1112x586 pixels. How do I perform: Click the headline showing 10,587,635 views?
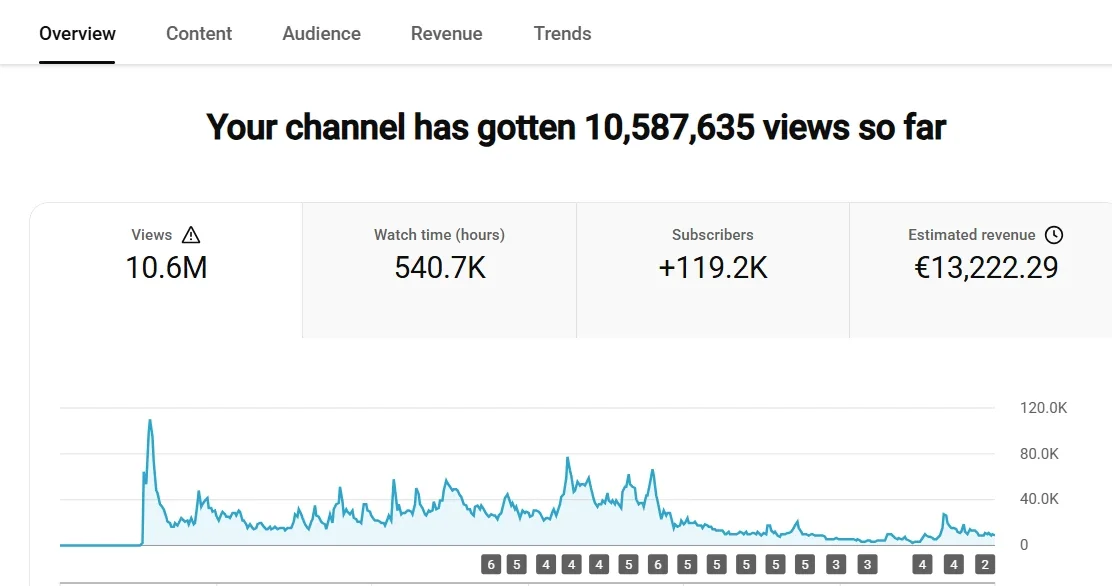point(576,128)
